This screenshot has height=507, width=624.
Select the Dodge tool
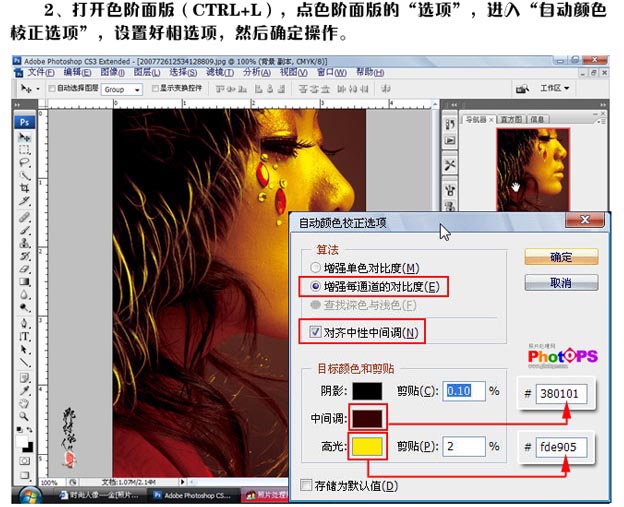click(x=24, y=307)
